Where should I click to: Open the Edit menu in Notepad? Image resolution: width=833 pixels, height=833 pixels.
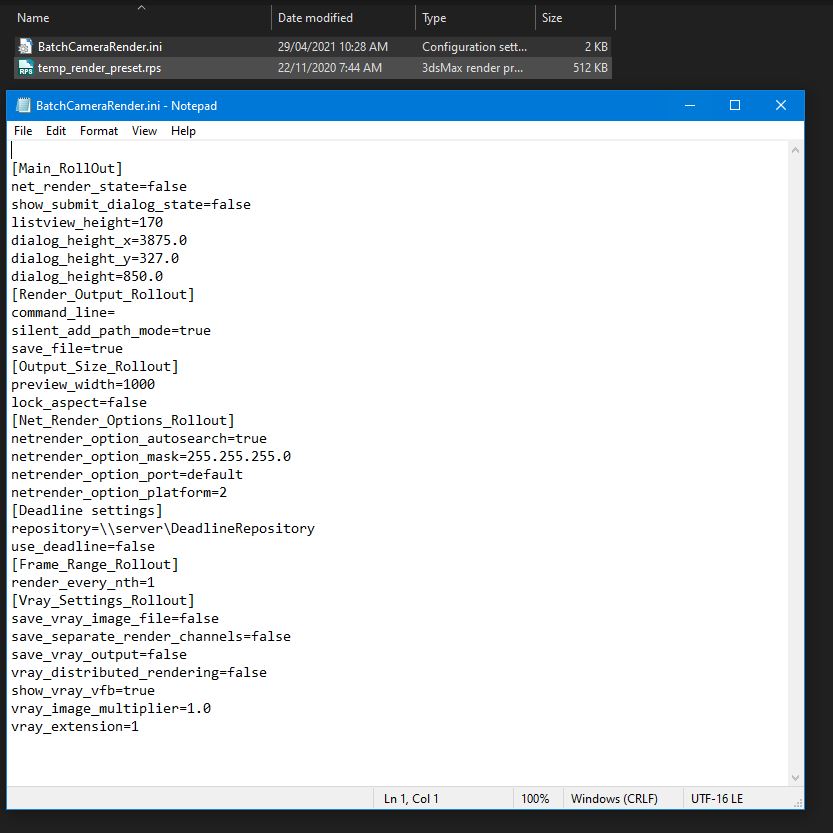[x=56, y=131]
